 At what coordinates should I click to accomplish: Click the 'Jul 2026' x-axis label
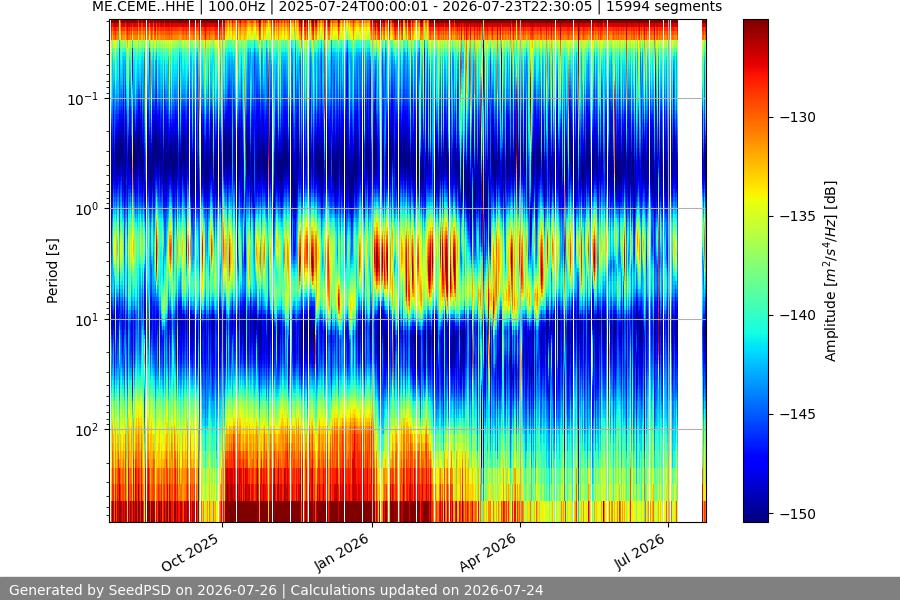coord(640,552)
